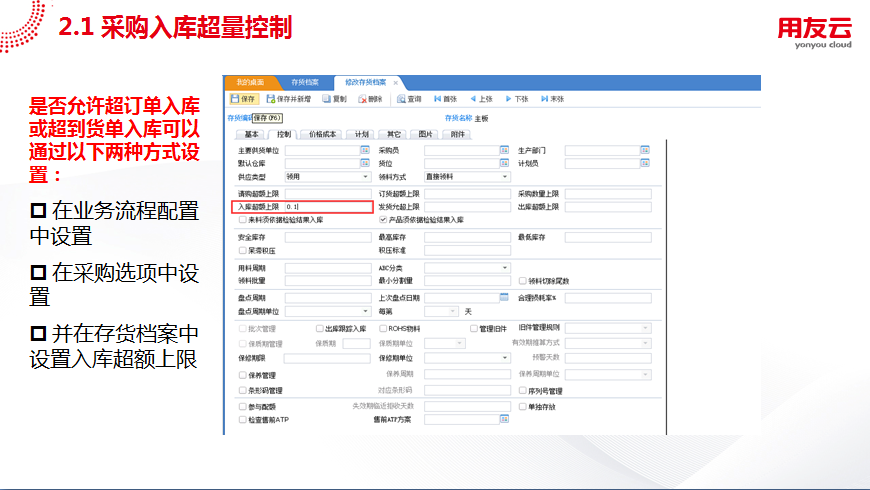Enable the 管理旧件 checkbox
The height and width of the screenshot is (490, 870).
coord(474,329)
